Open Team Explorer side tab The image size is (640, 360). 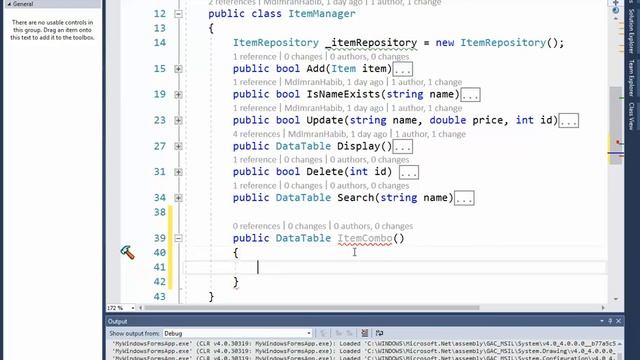[x=631, y=78]
